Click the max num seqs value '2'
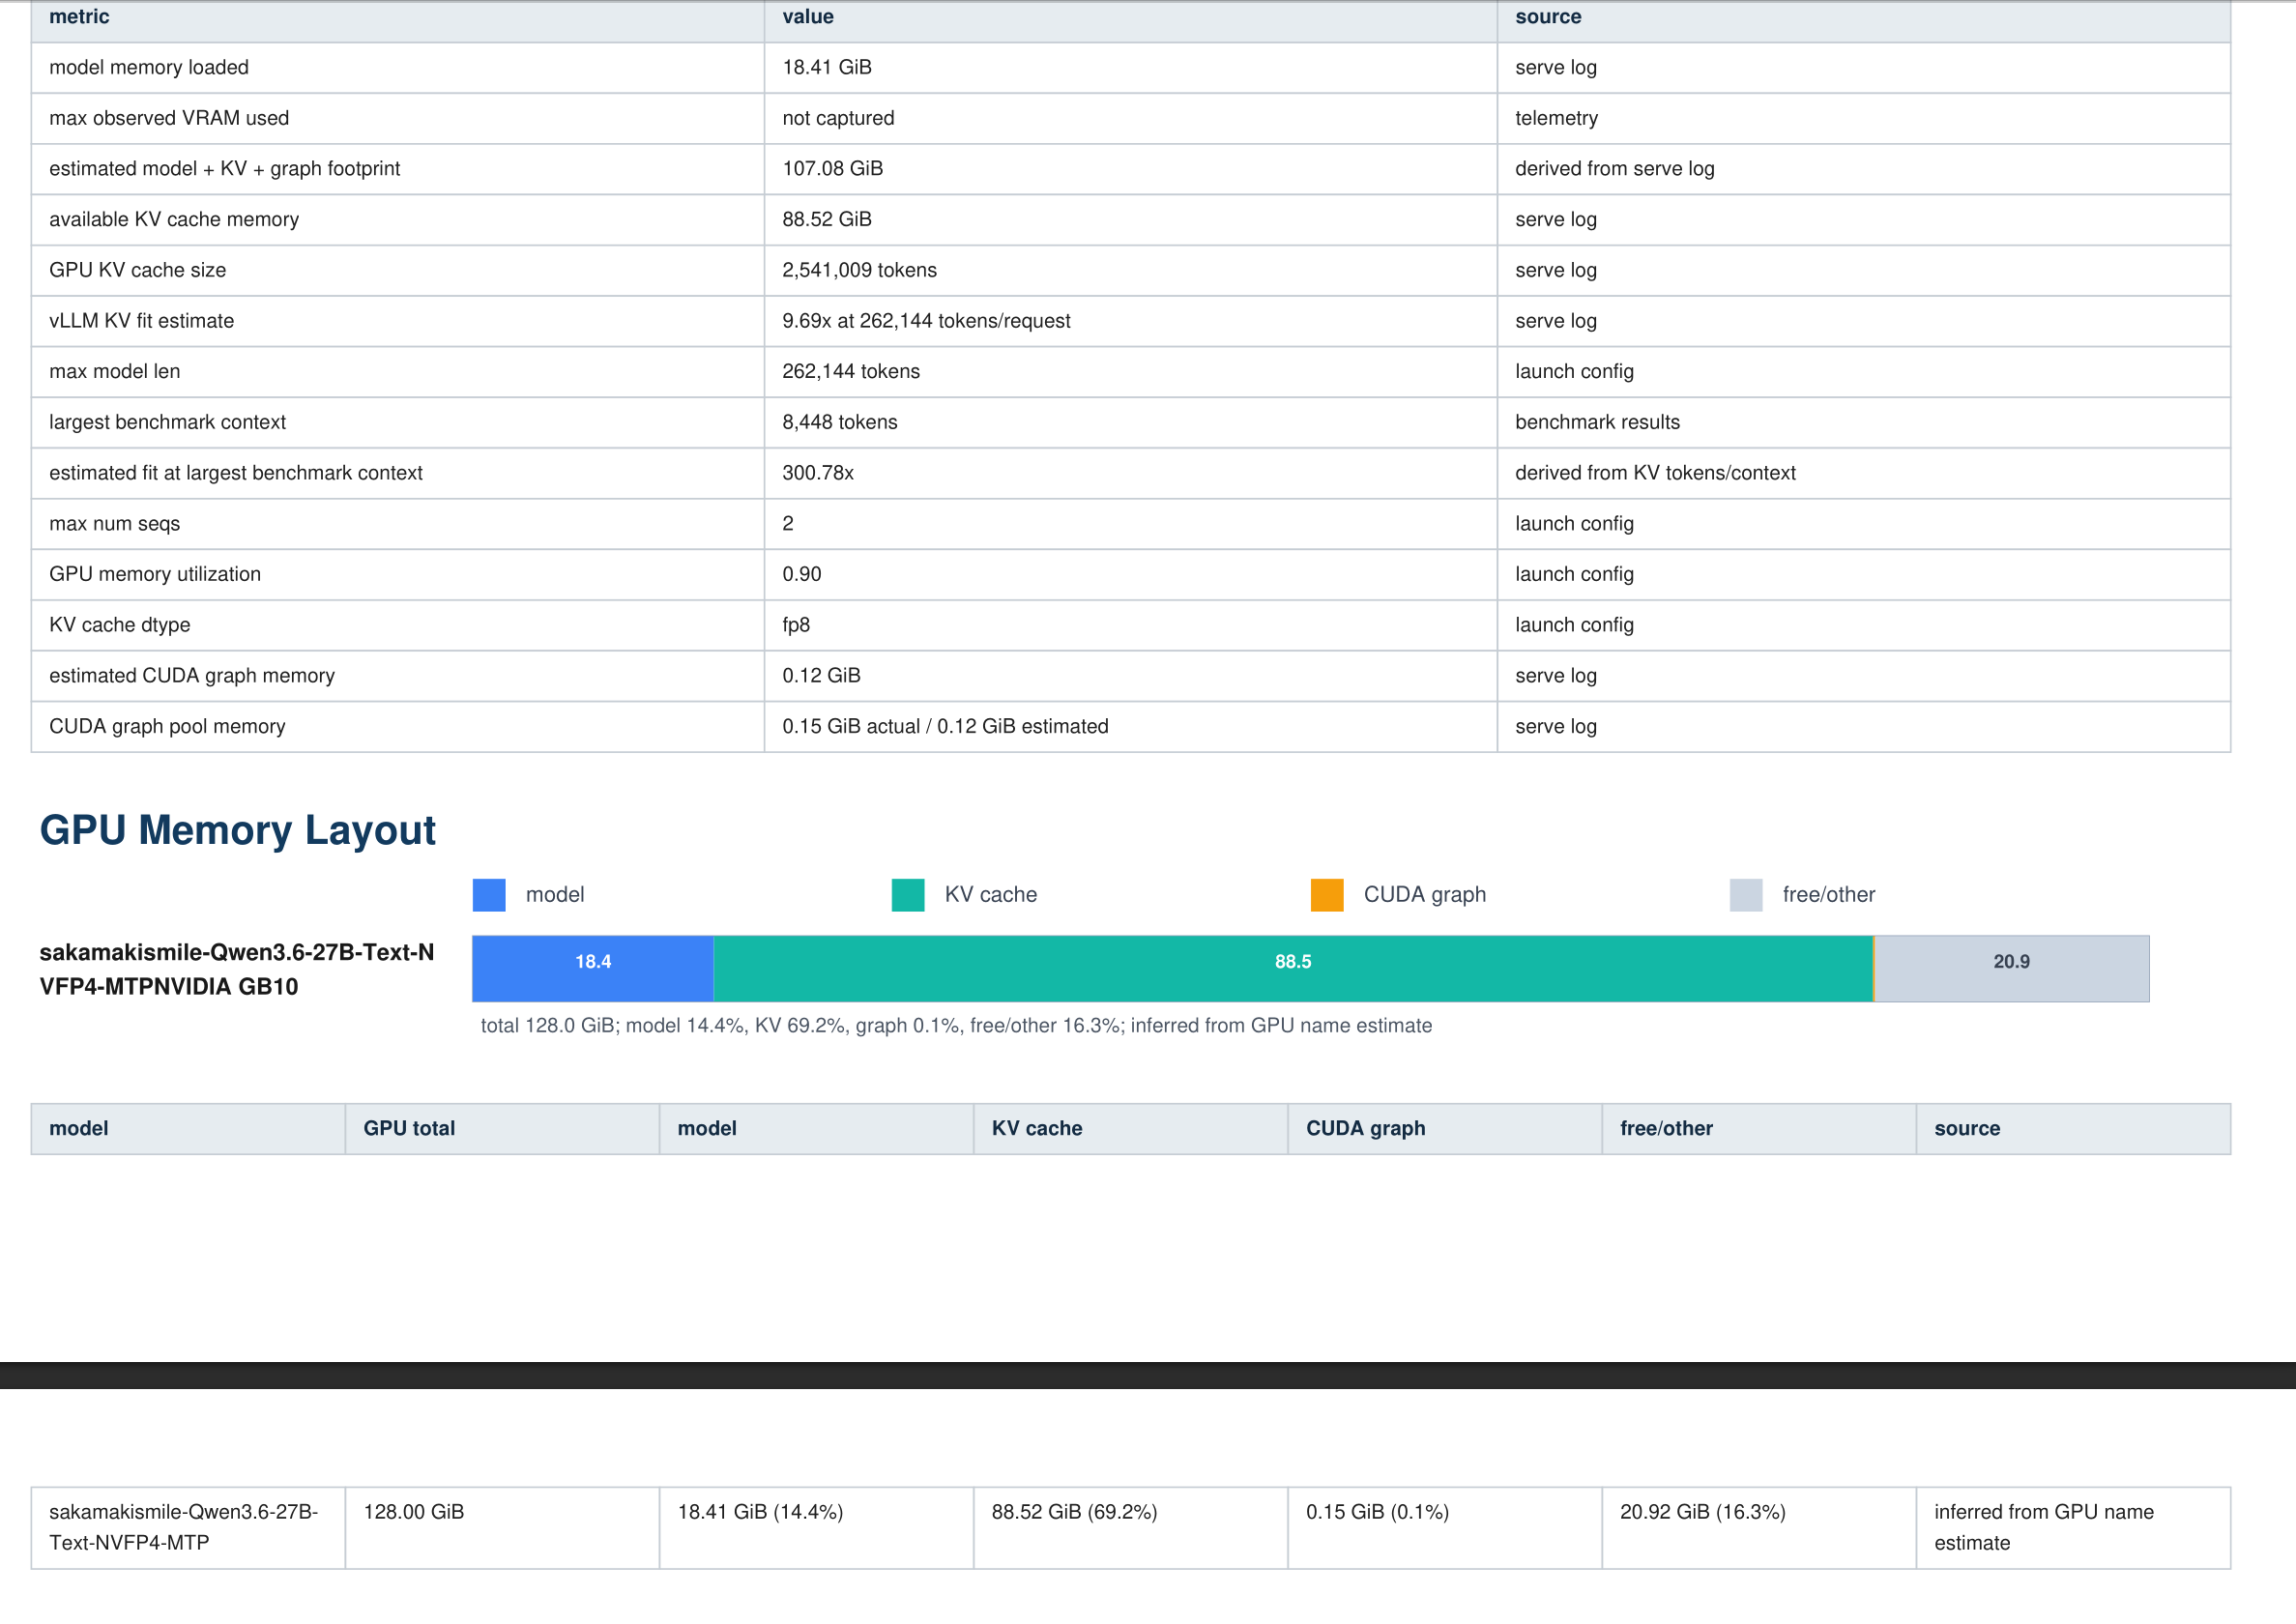The image size is (2296, 1624). pyautogui.click(x=788, y=524)
